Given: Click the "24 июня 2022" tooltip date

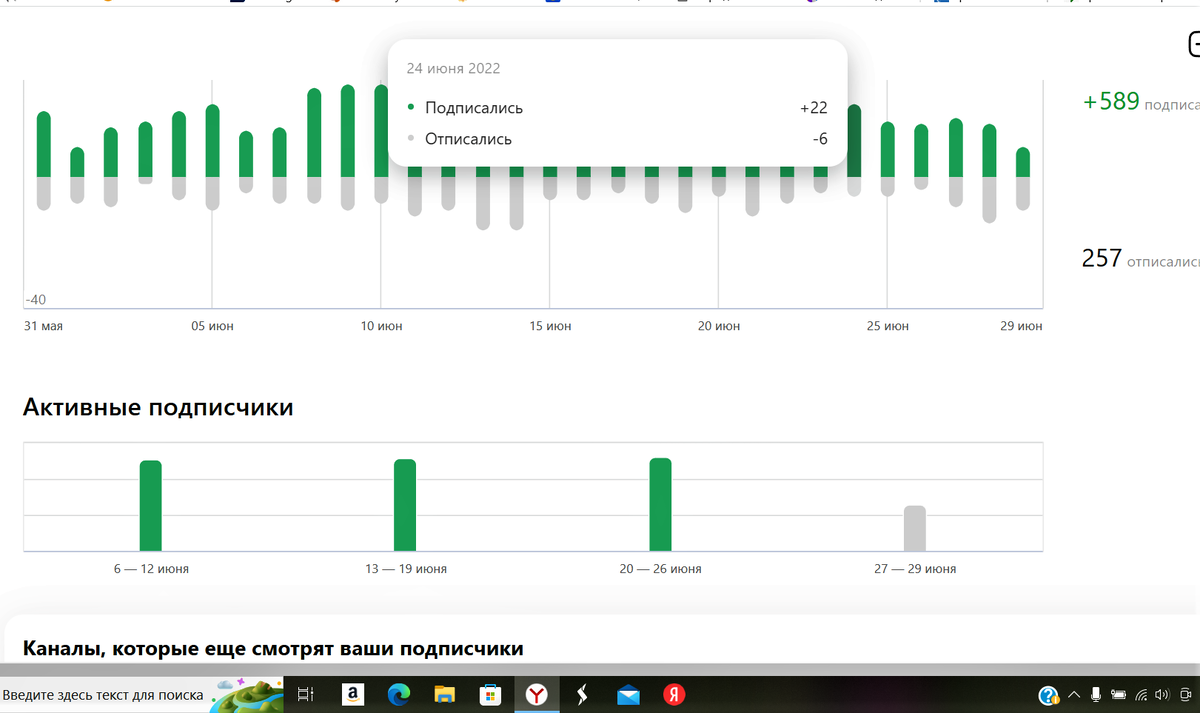Looking at the screenshot, I should 453,68.
